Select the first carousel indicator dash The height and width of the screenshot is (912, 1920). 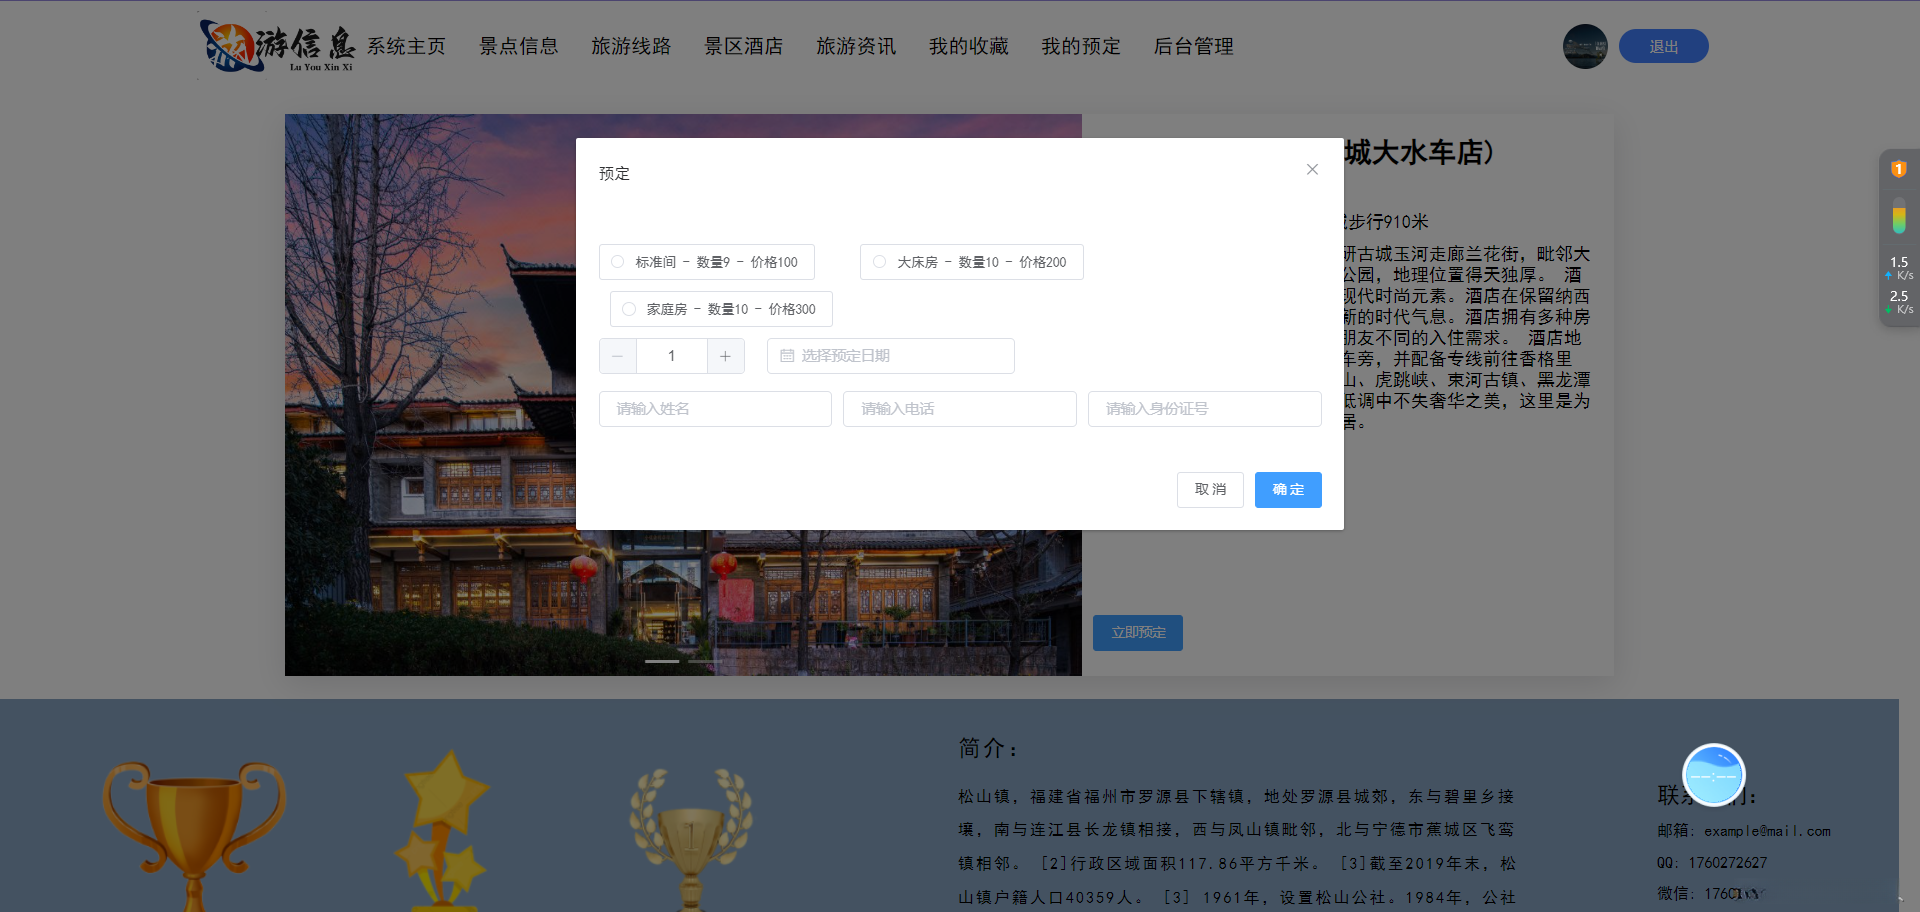662,661
